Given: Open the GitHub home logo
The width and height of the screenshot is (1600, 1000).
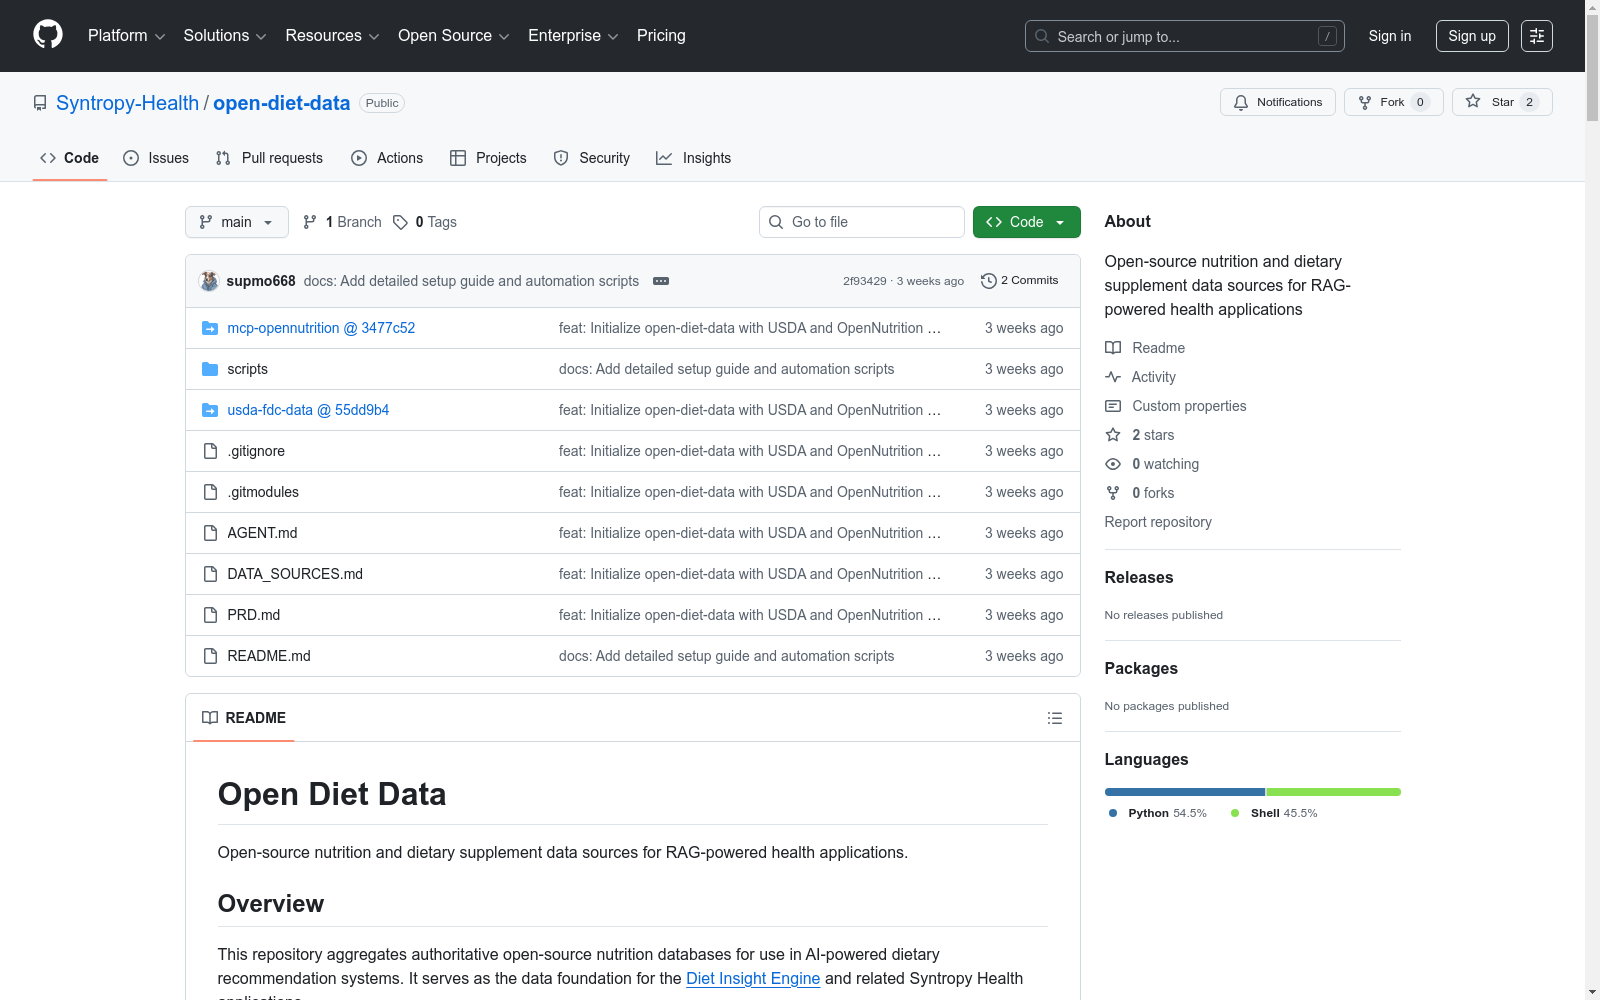Looking at the screenshot, I should 48,35.
